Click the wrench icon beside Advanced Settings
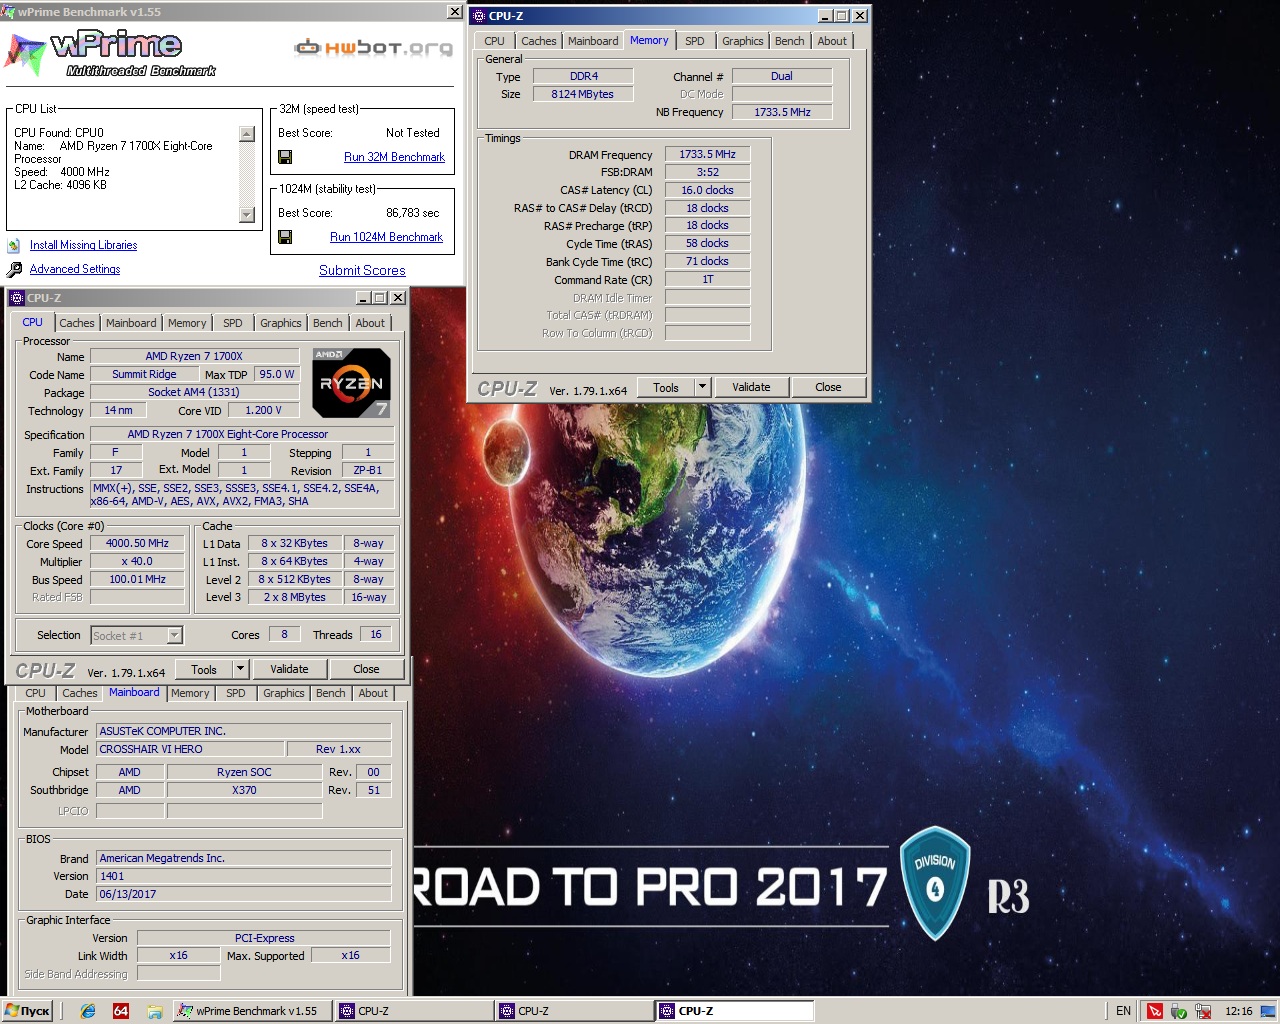 click(x=14, y=269)
